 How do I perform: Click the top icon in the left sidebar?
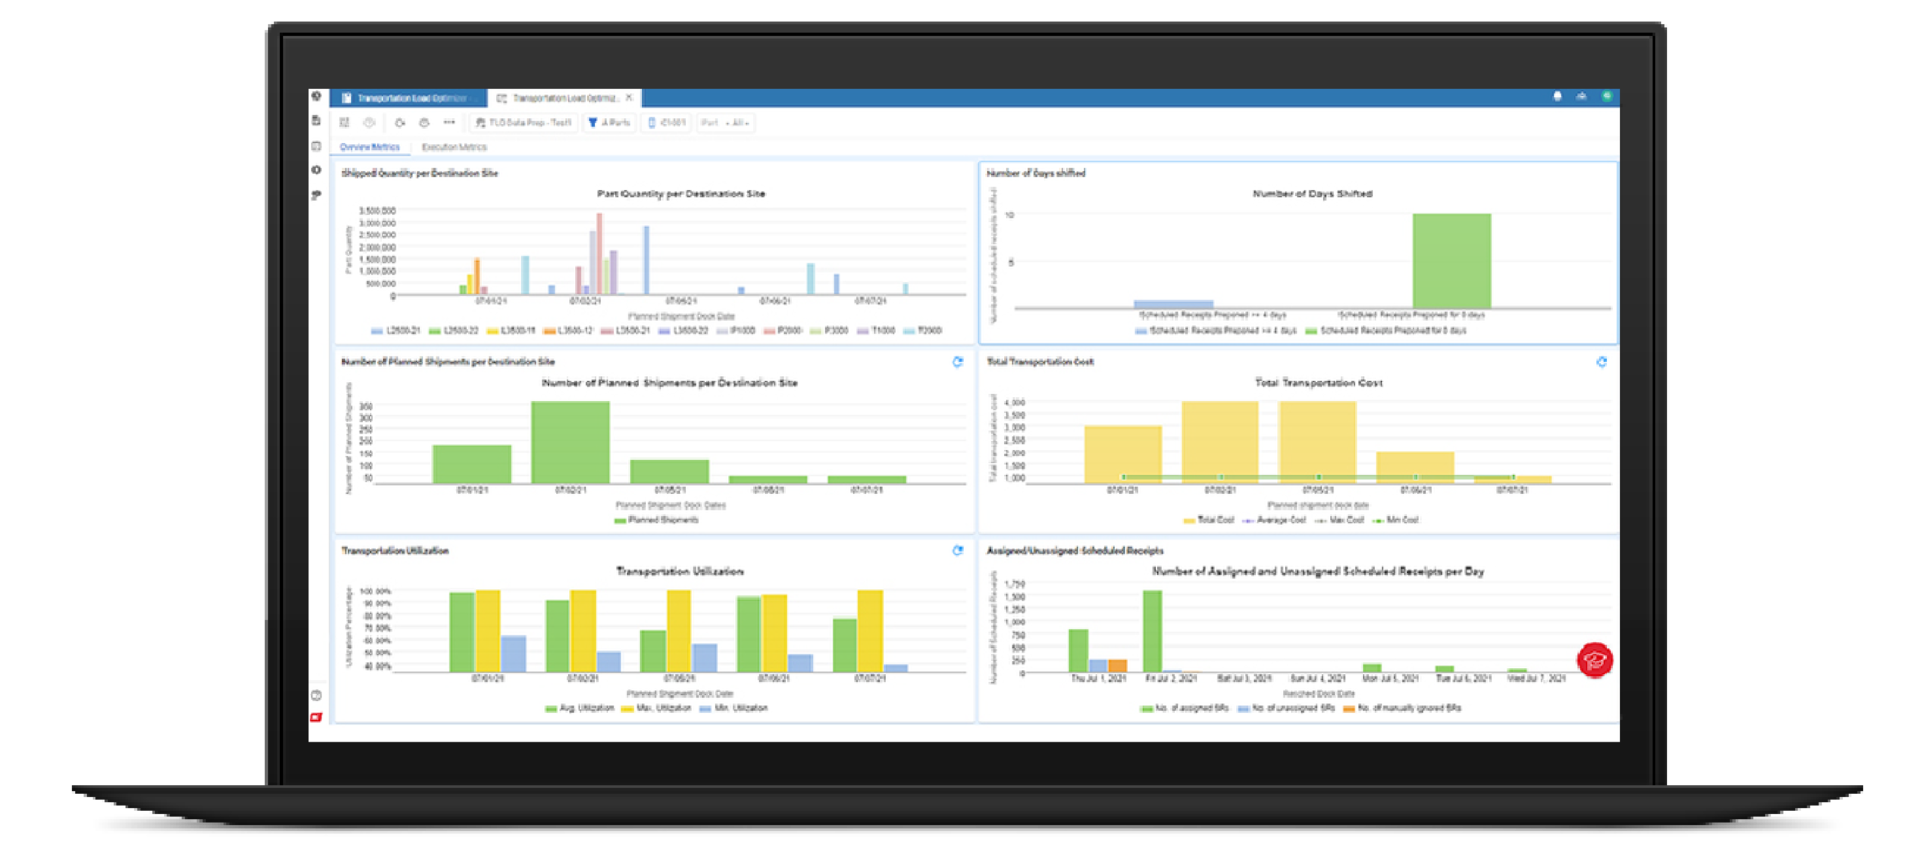[x=316, y=97]
